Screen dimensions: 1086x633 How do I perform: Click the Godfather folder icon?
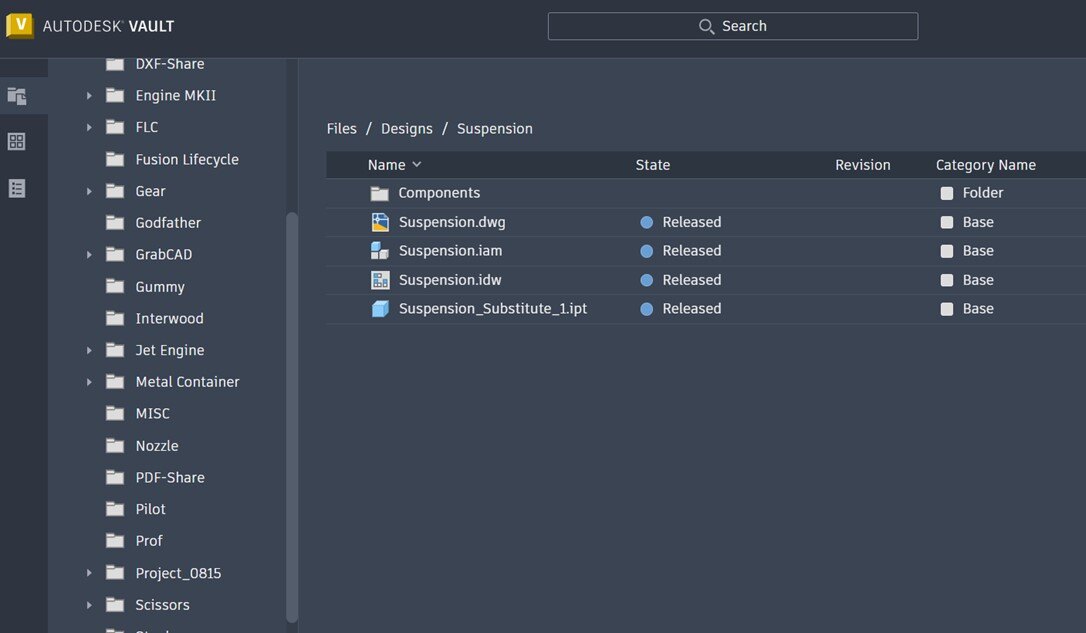115,222
